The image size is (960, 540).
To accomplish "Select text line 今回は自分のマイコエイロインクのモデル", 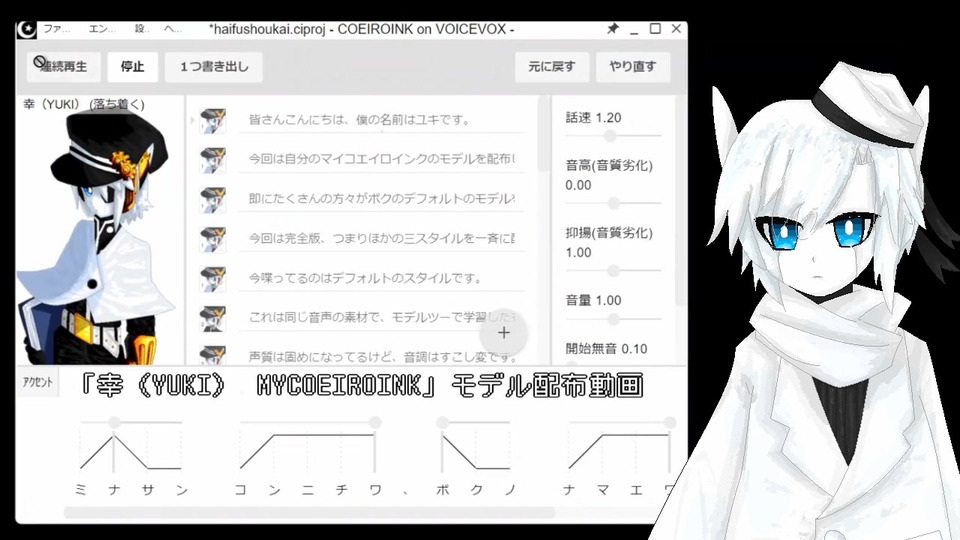I will [x=381, y=159].
